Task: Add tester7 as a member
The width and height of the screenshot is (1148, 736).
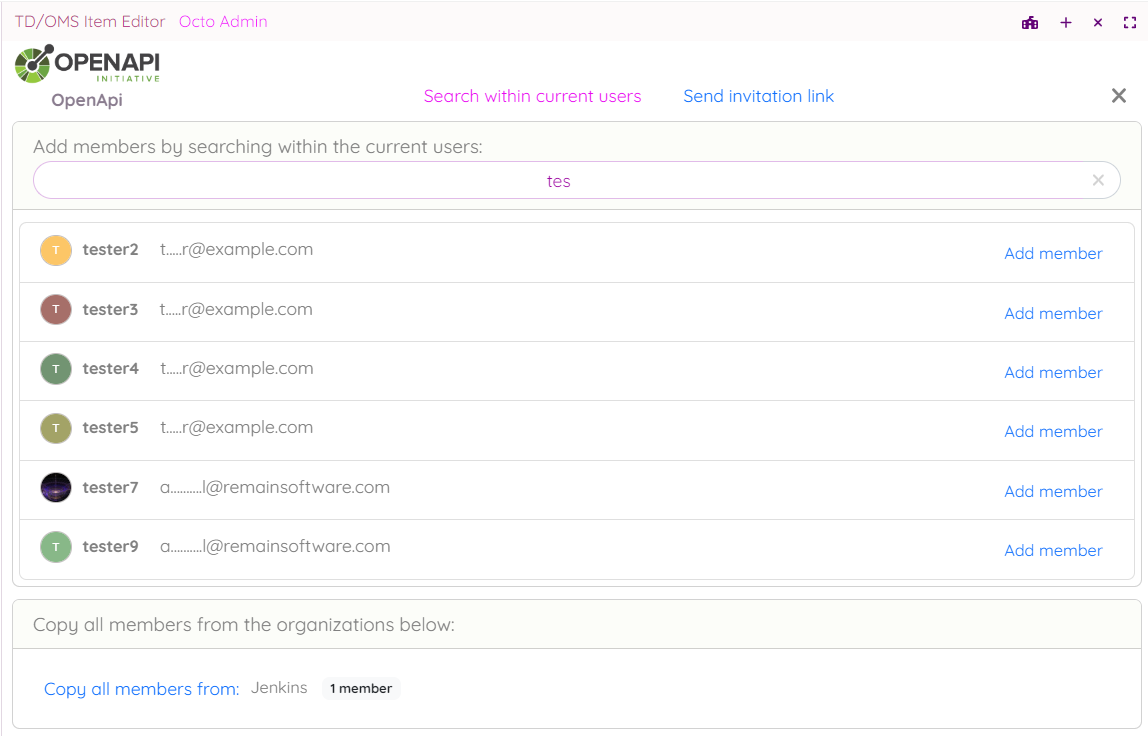Action: click(x=1053, y=492)
